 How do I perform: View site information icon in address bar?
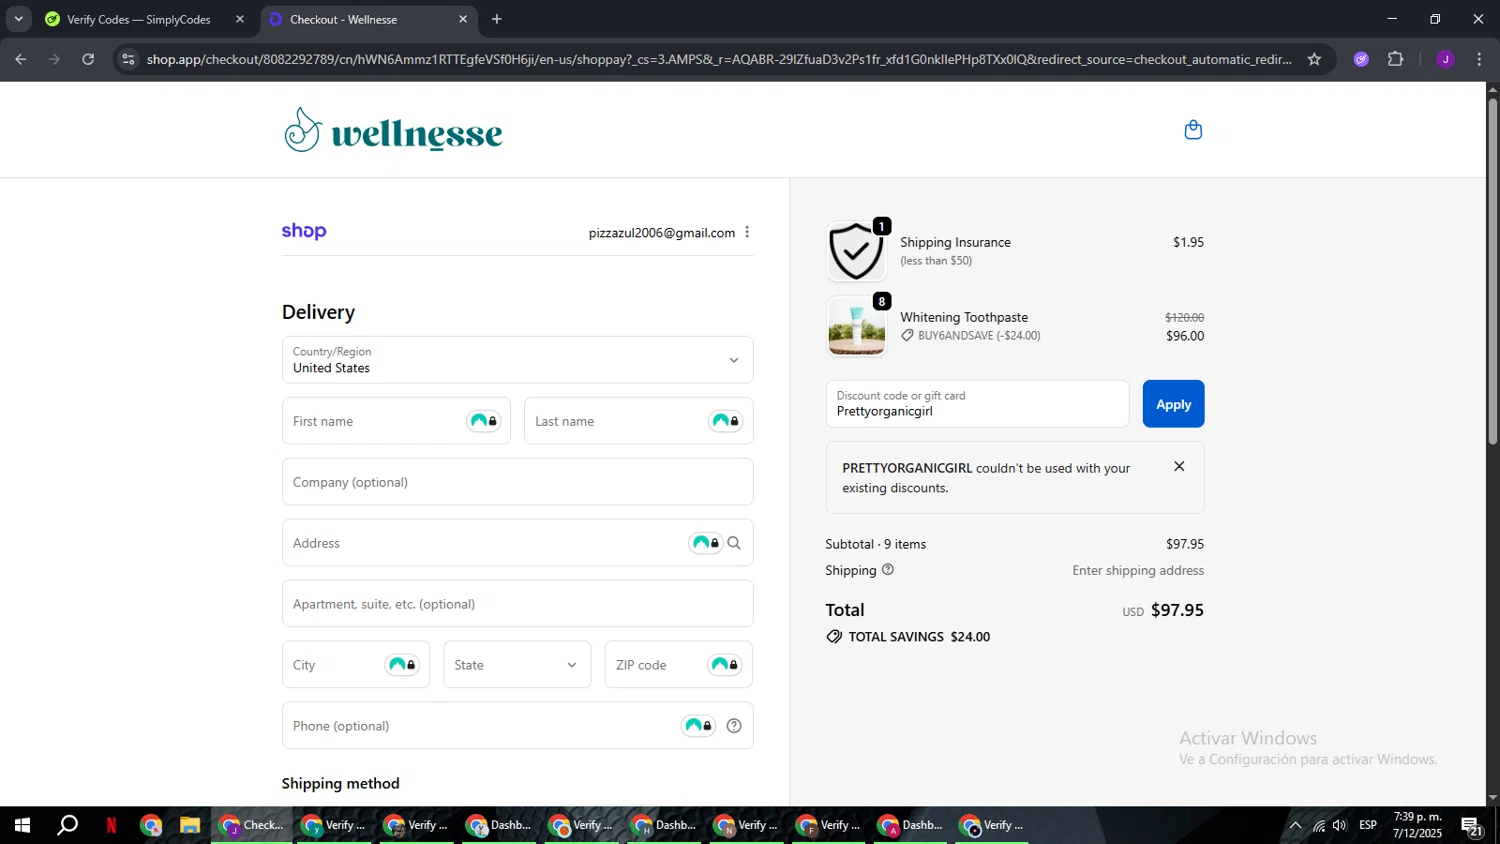click(127, 59)
